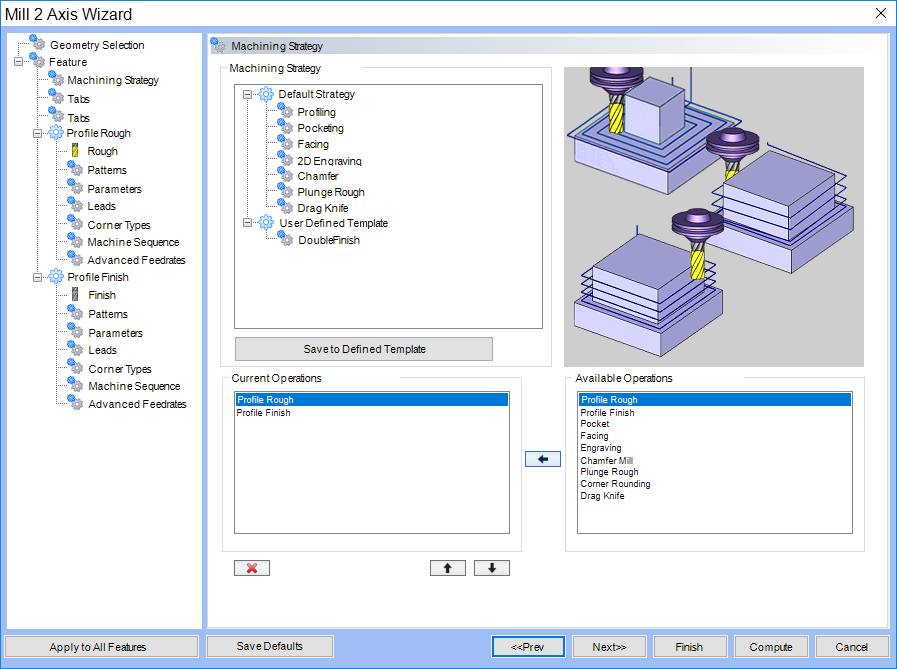This screenshot has height=669, width=897.
Task: Click the down arrow to reorder operations
Action: pos(491,567)
